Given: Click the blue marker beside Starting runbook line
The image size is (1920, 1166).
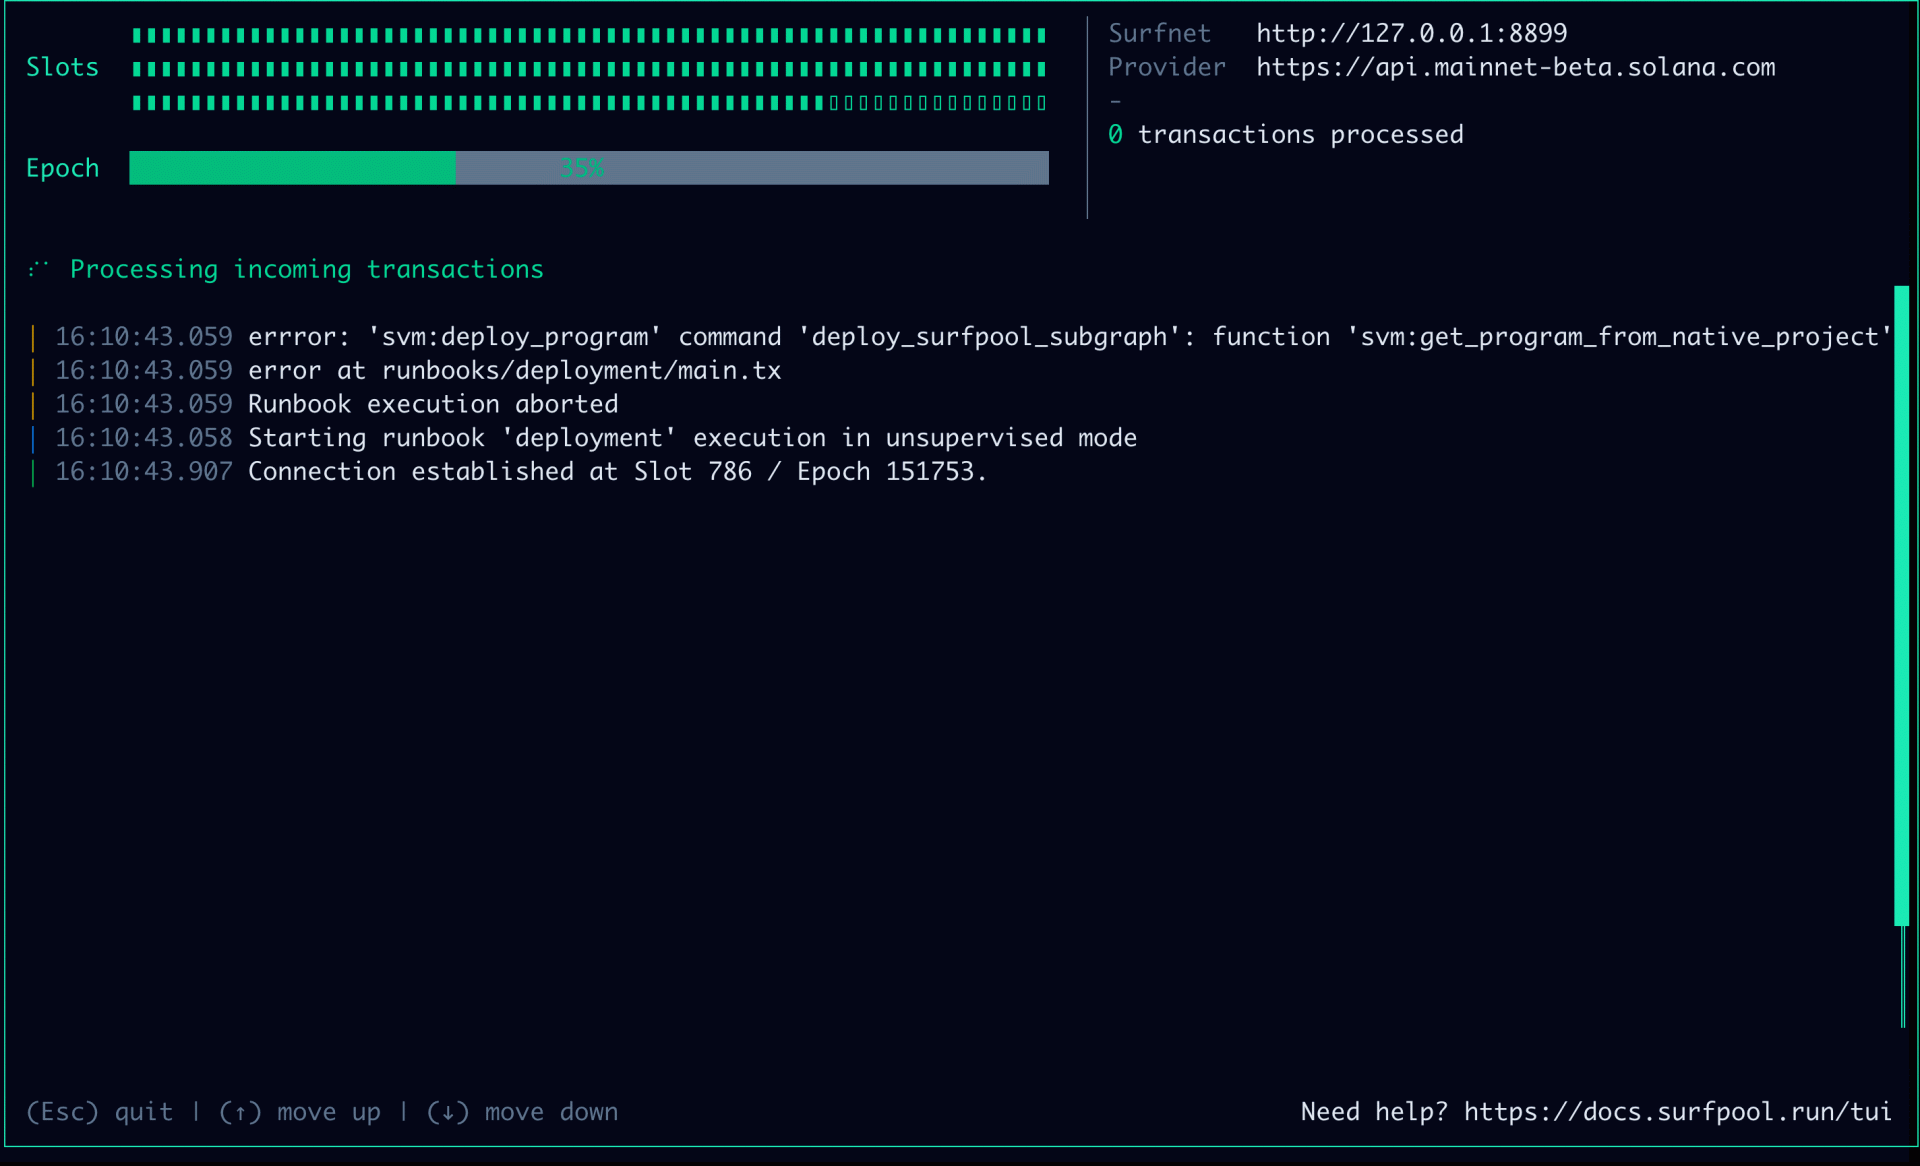Looking at the screenshot, I should point(33,438).
